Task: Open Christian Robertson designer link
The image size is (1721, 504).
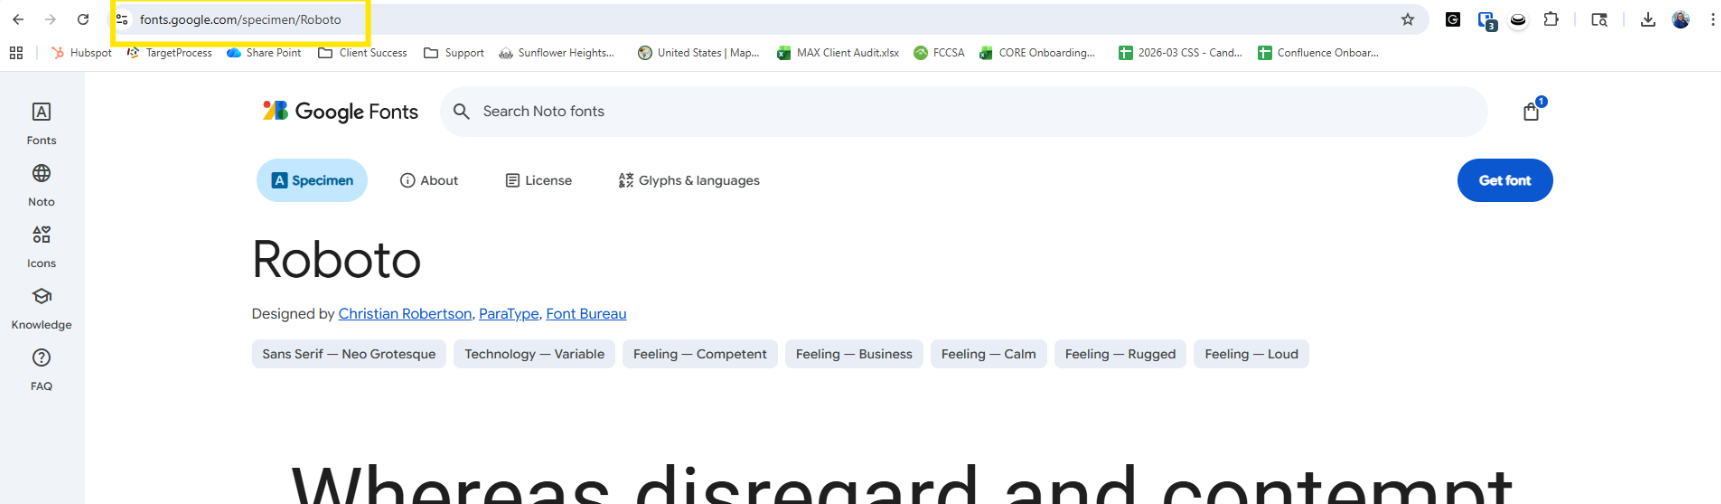Action: [405, 314]
